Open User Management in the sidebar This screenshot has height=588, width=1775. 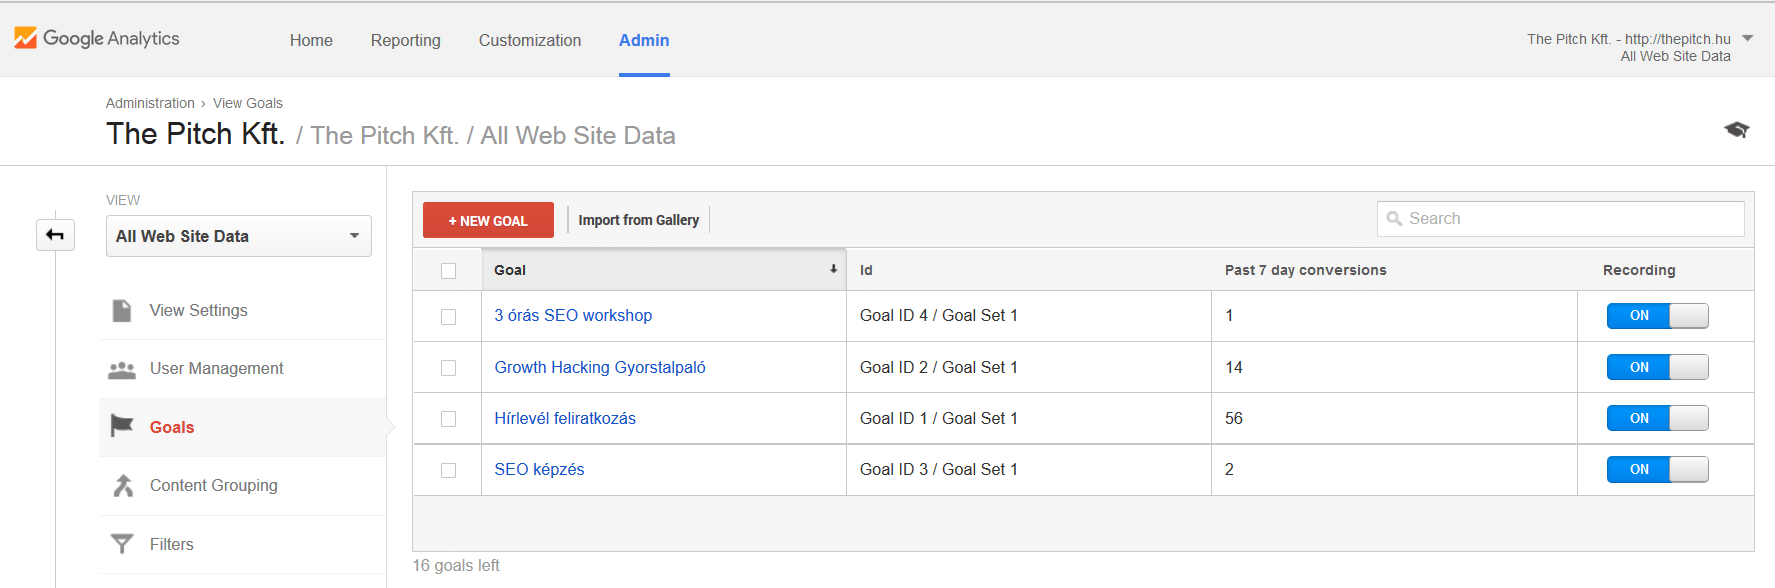pyautogui.click(x=217, y=369)
